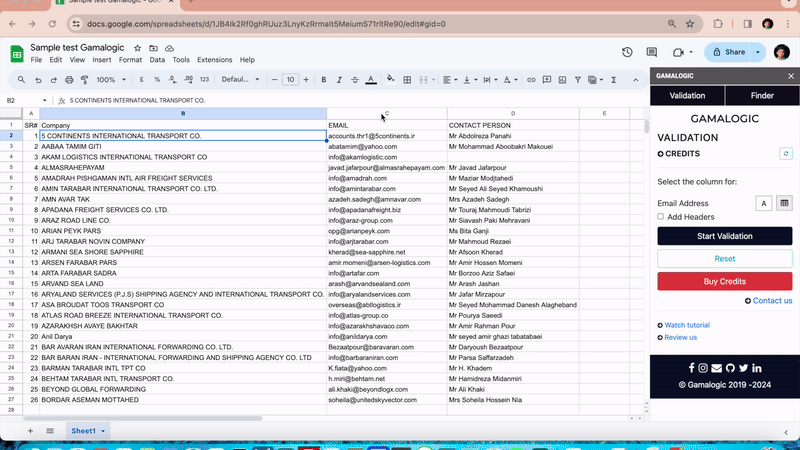
Task: Enable the Add Headers checkbox
Action: (x=661, y=217)
